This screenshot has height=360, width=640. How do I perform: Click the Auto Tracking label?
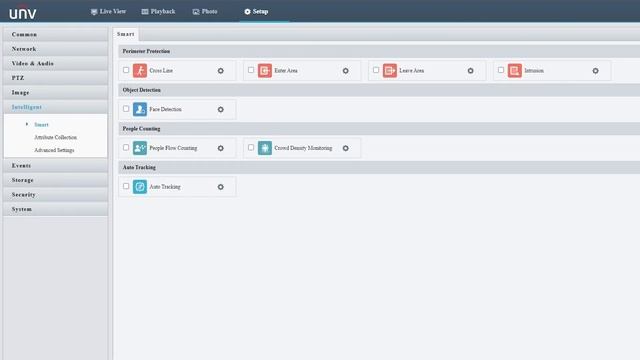pos(165,187)
